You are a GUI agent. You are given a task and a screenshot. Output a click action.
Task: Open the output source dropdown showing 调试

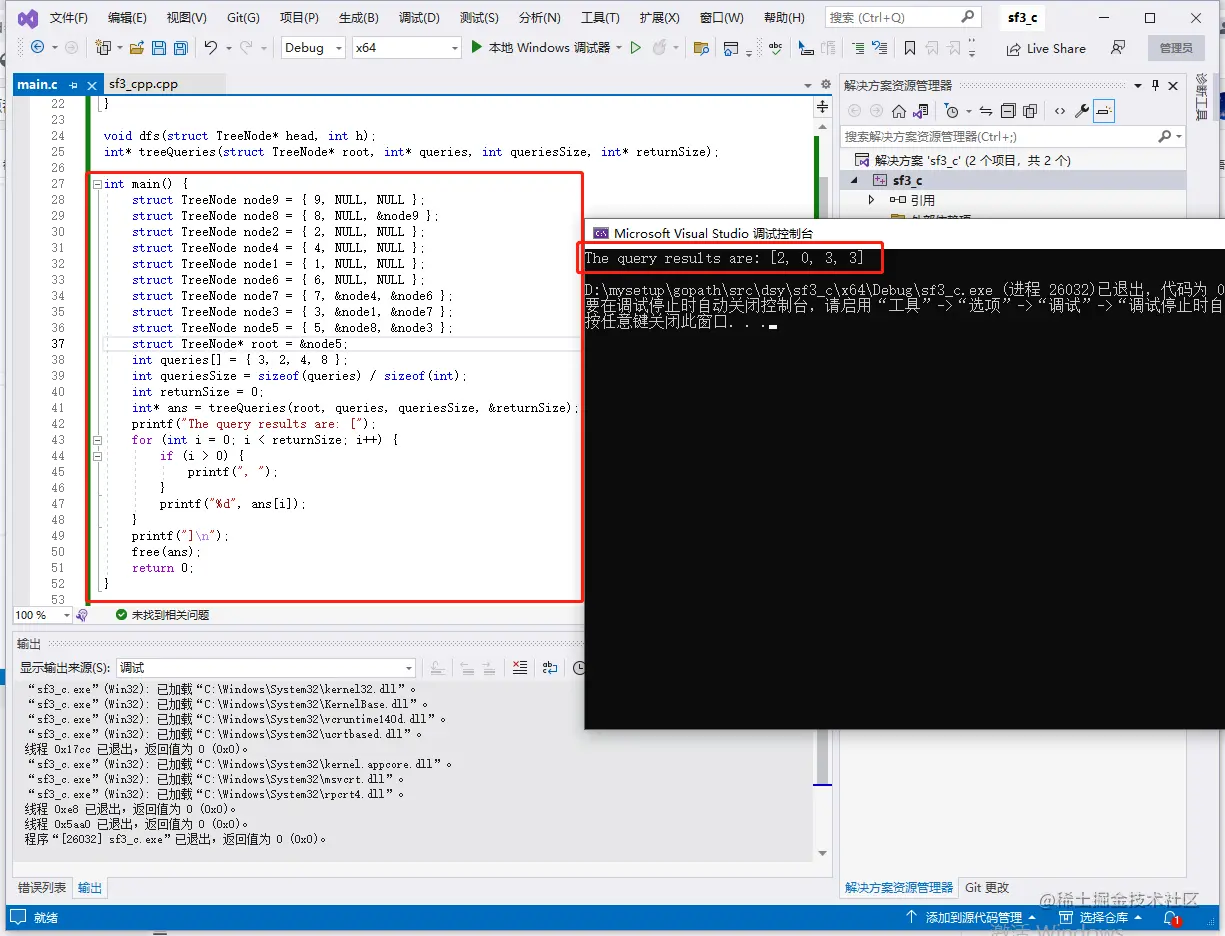266,668
